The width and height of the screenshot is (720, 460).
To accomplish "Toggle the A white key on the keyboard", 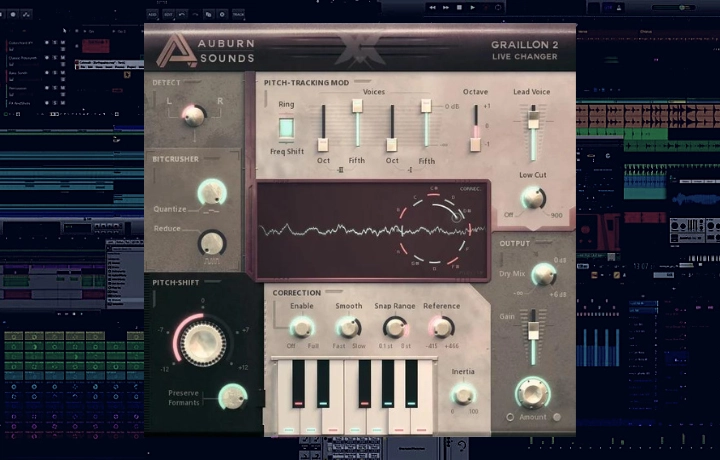I will coord(399,420).
